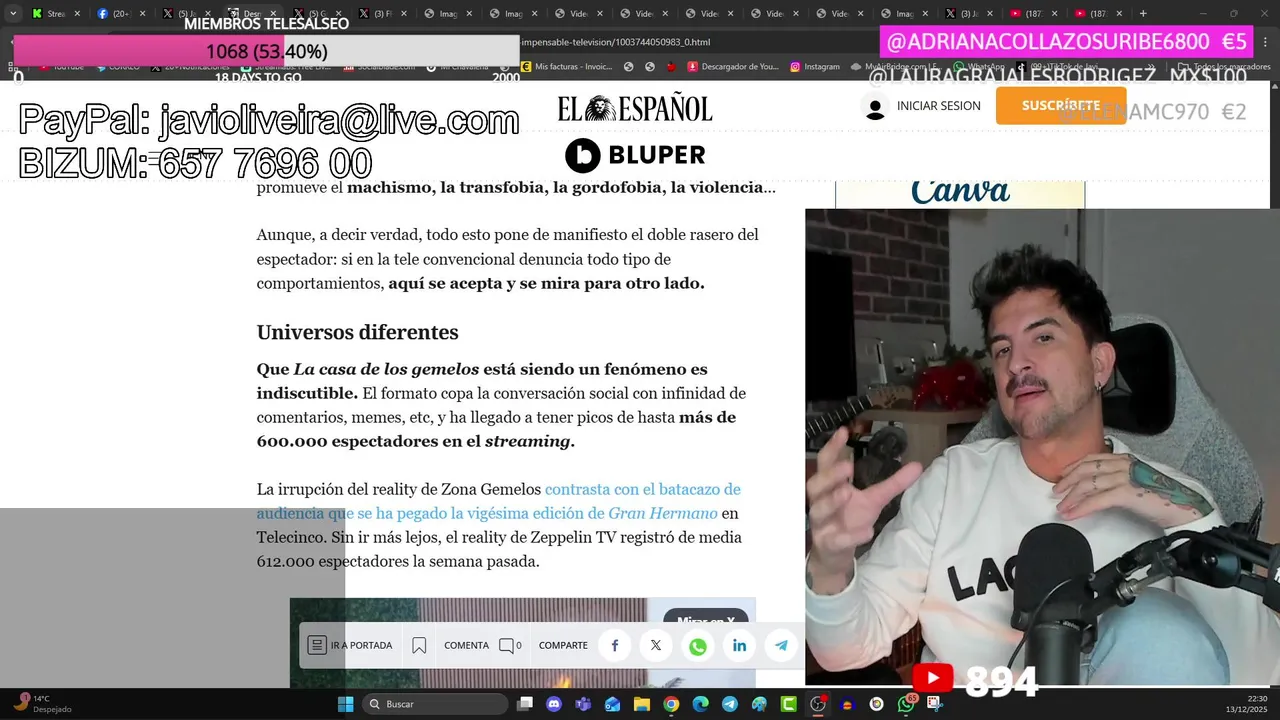The width and height of the screenshot is (1280, 720).
Task: Open the Windows Start menu
Action: (345, 704)
